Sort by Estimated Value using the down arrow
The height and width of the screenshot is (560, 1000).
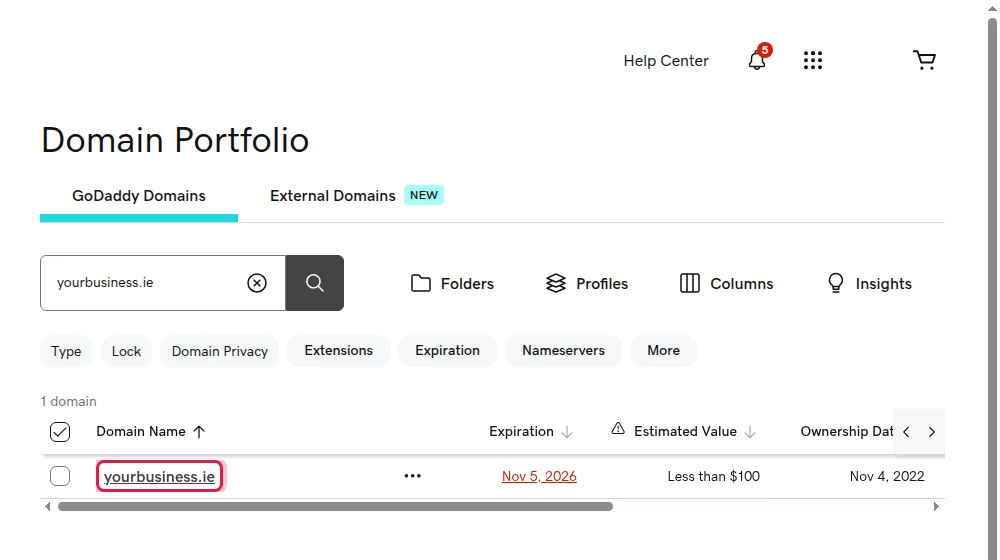coord(750,432)
